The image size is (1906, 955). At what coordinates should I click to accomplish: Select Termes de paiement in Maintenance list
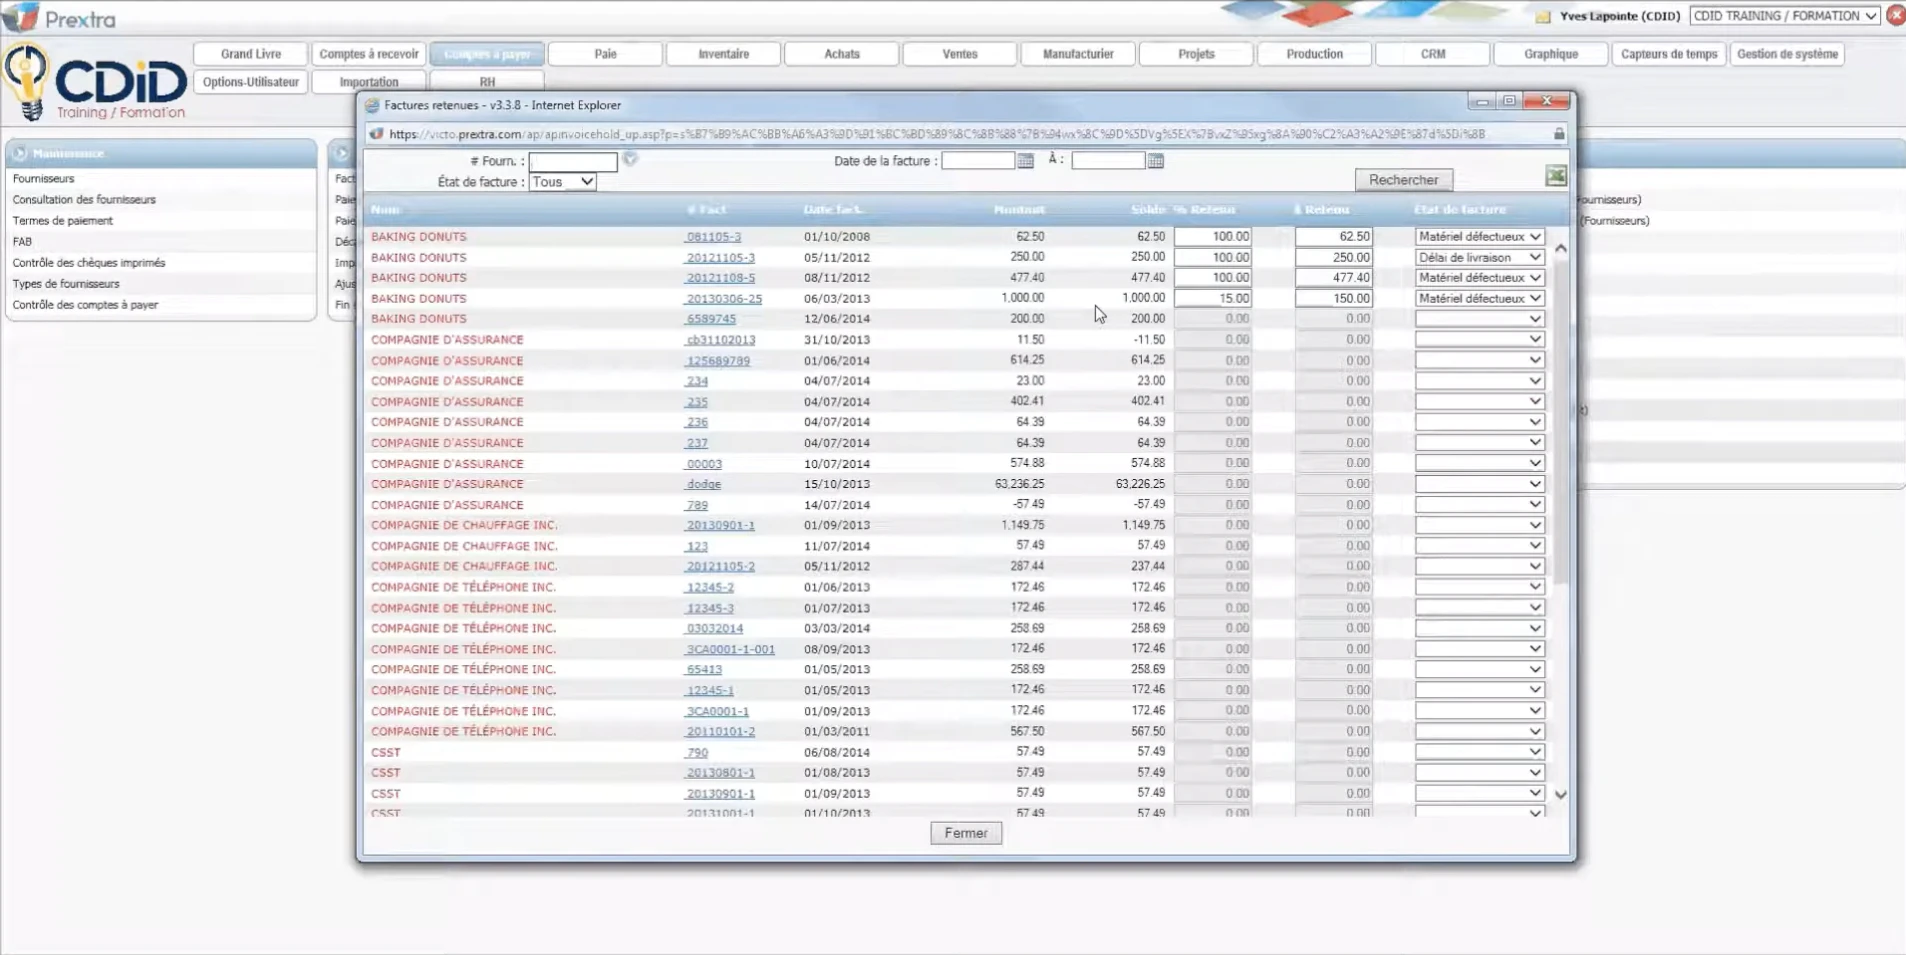pyautogui.click(x=63, y=221)
